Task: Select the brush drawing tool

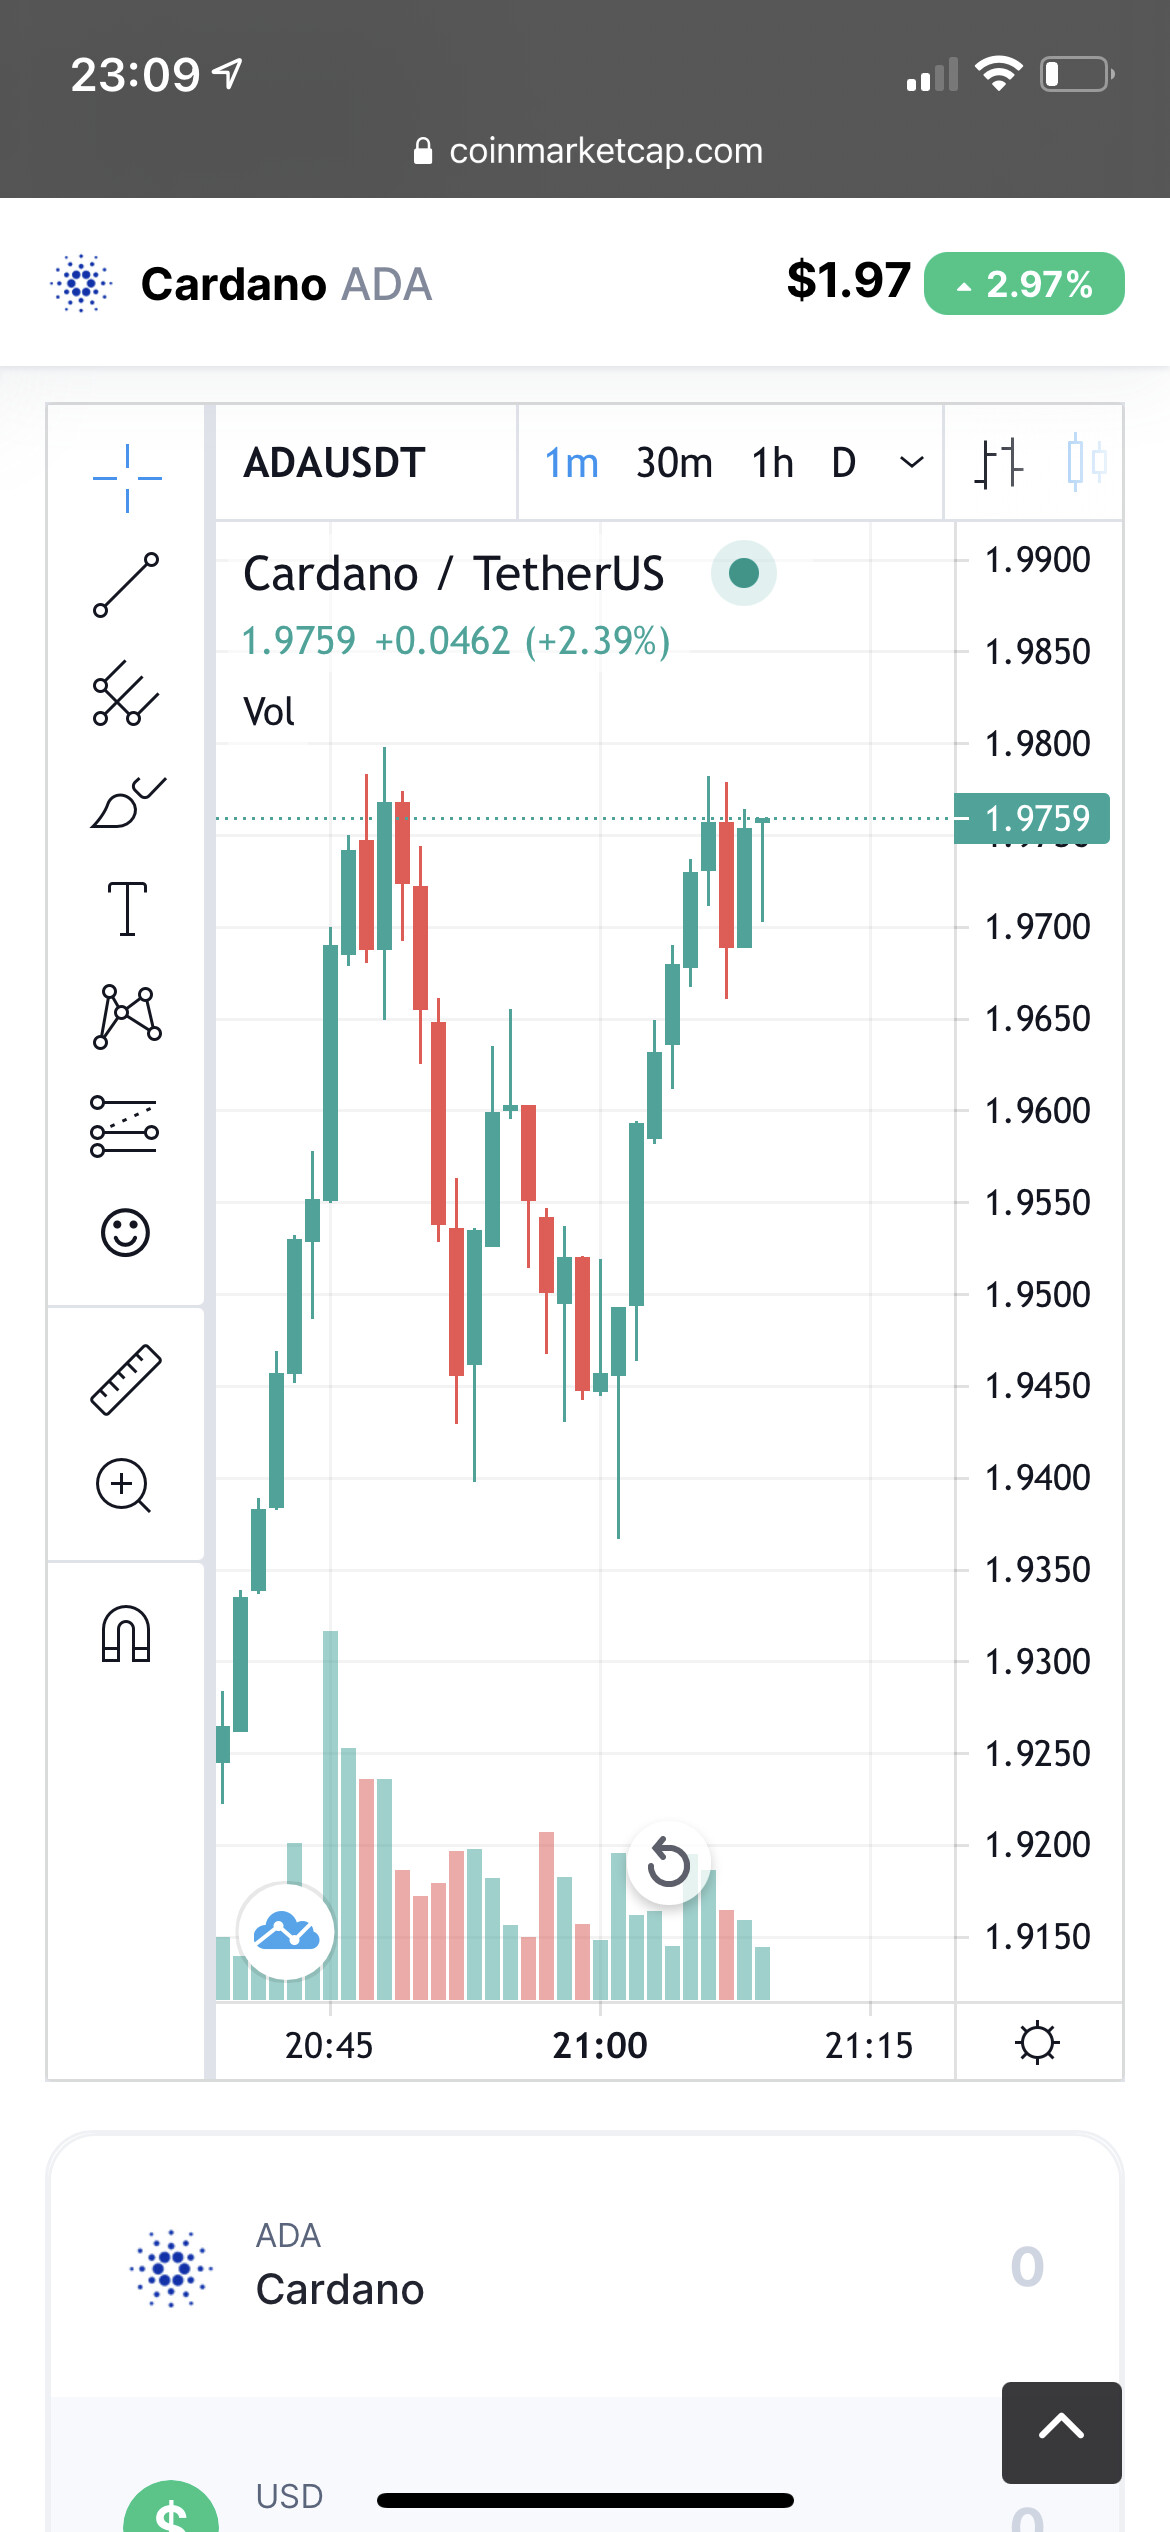Action: [128, 802]
